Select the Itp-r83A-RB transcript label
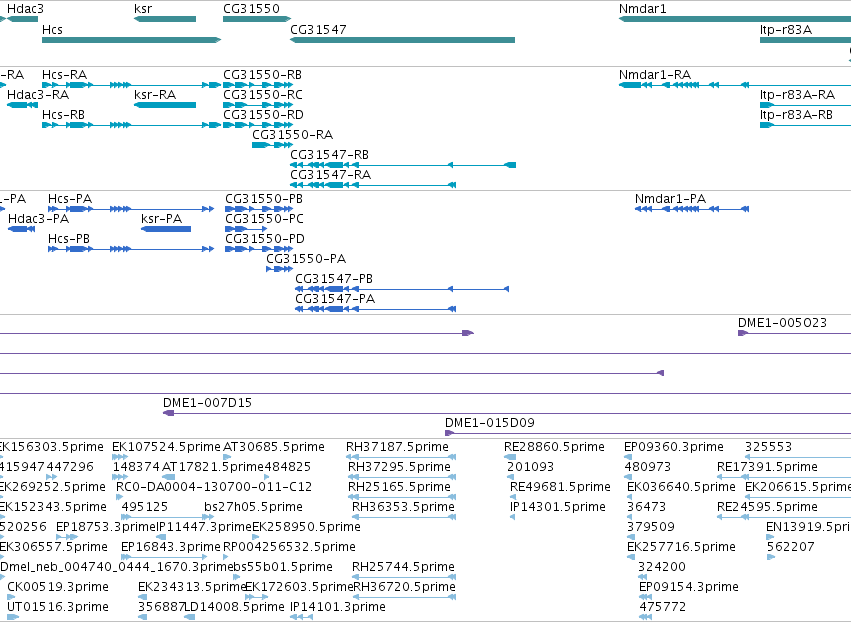 796,115
